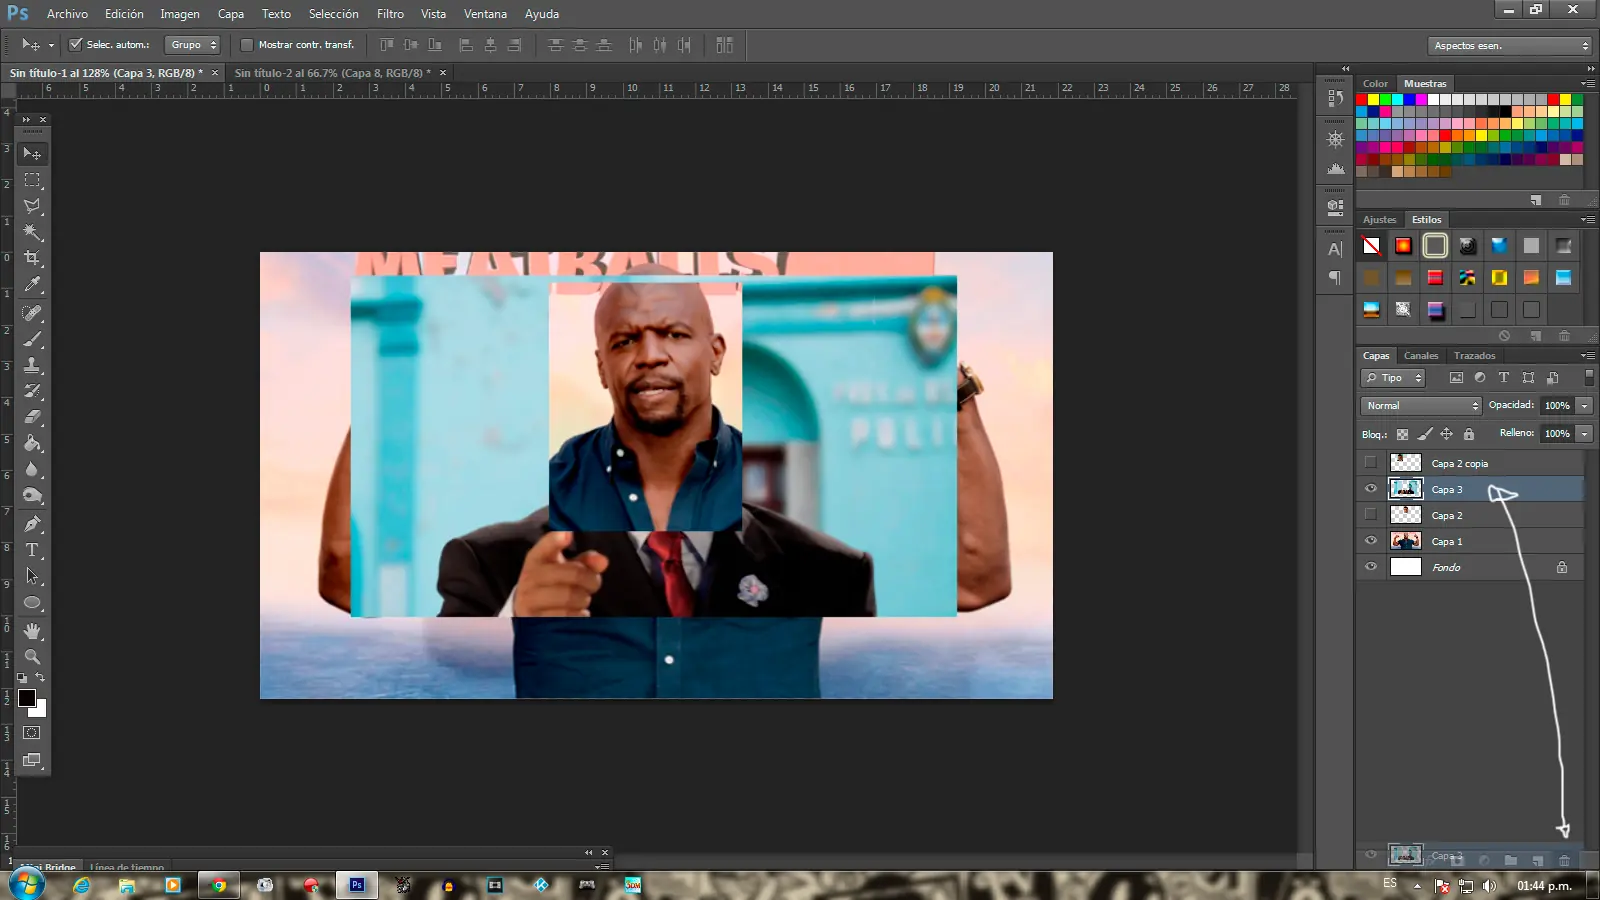The width and height of the screenshot is (1600, 900).
Task: Hide the Capa 1 layer
Action: 1371,541
